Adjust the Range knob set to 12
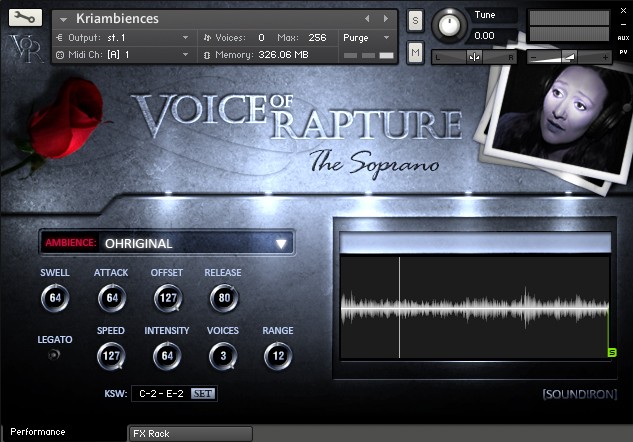 (278, 356)
